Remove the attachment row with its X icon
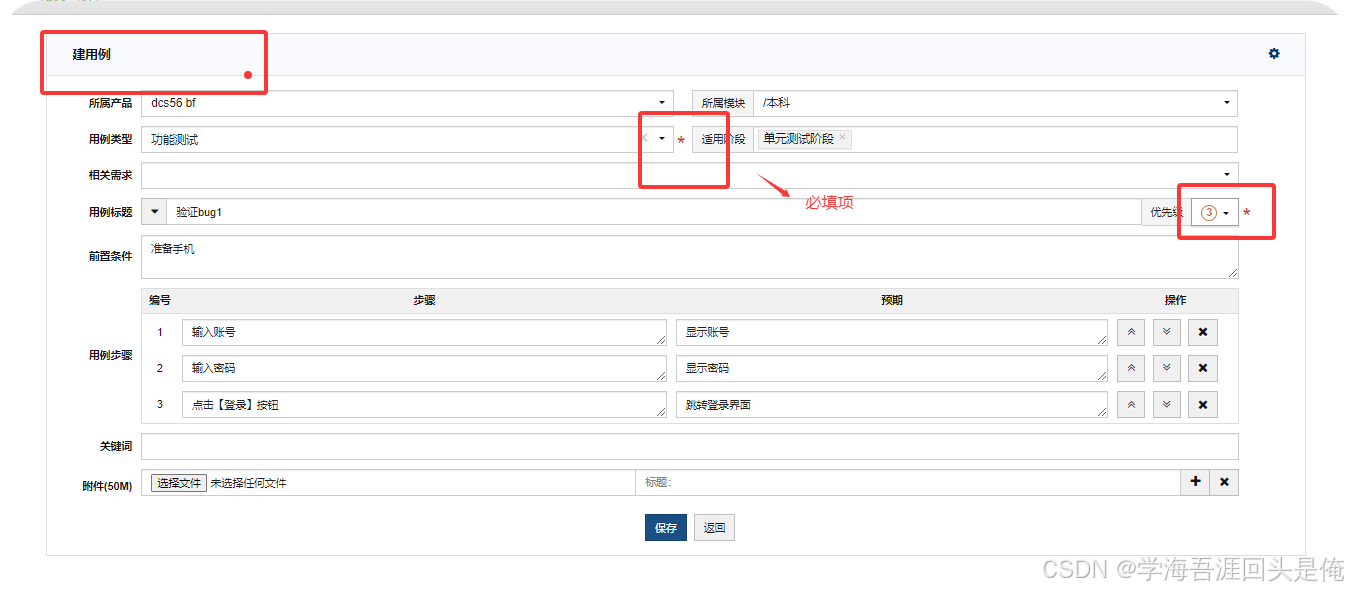The image size is (1348, 591). 1224,482
